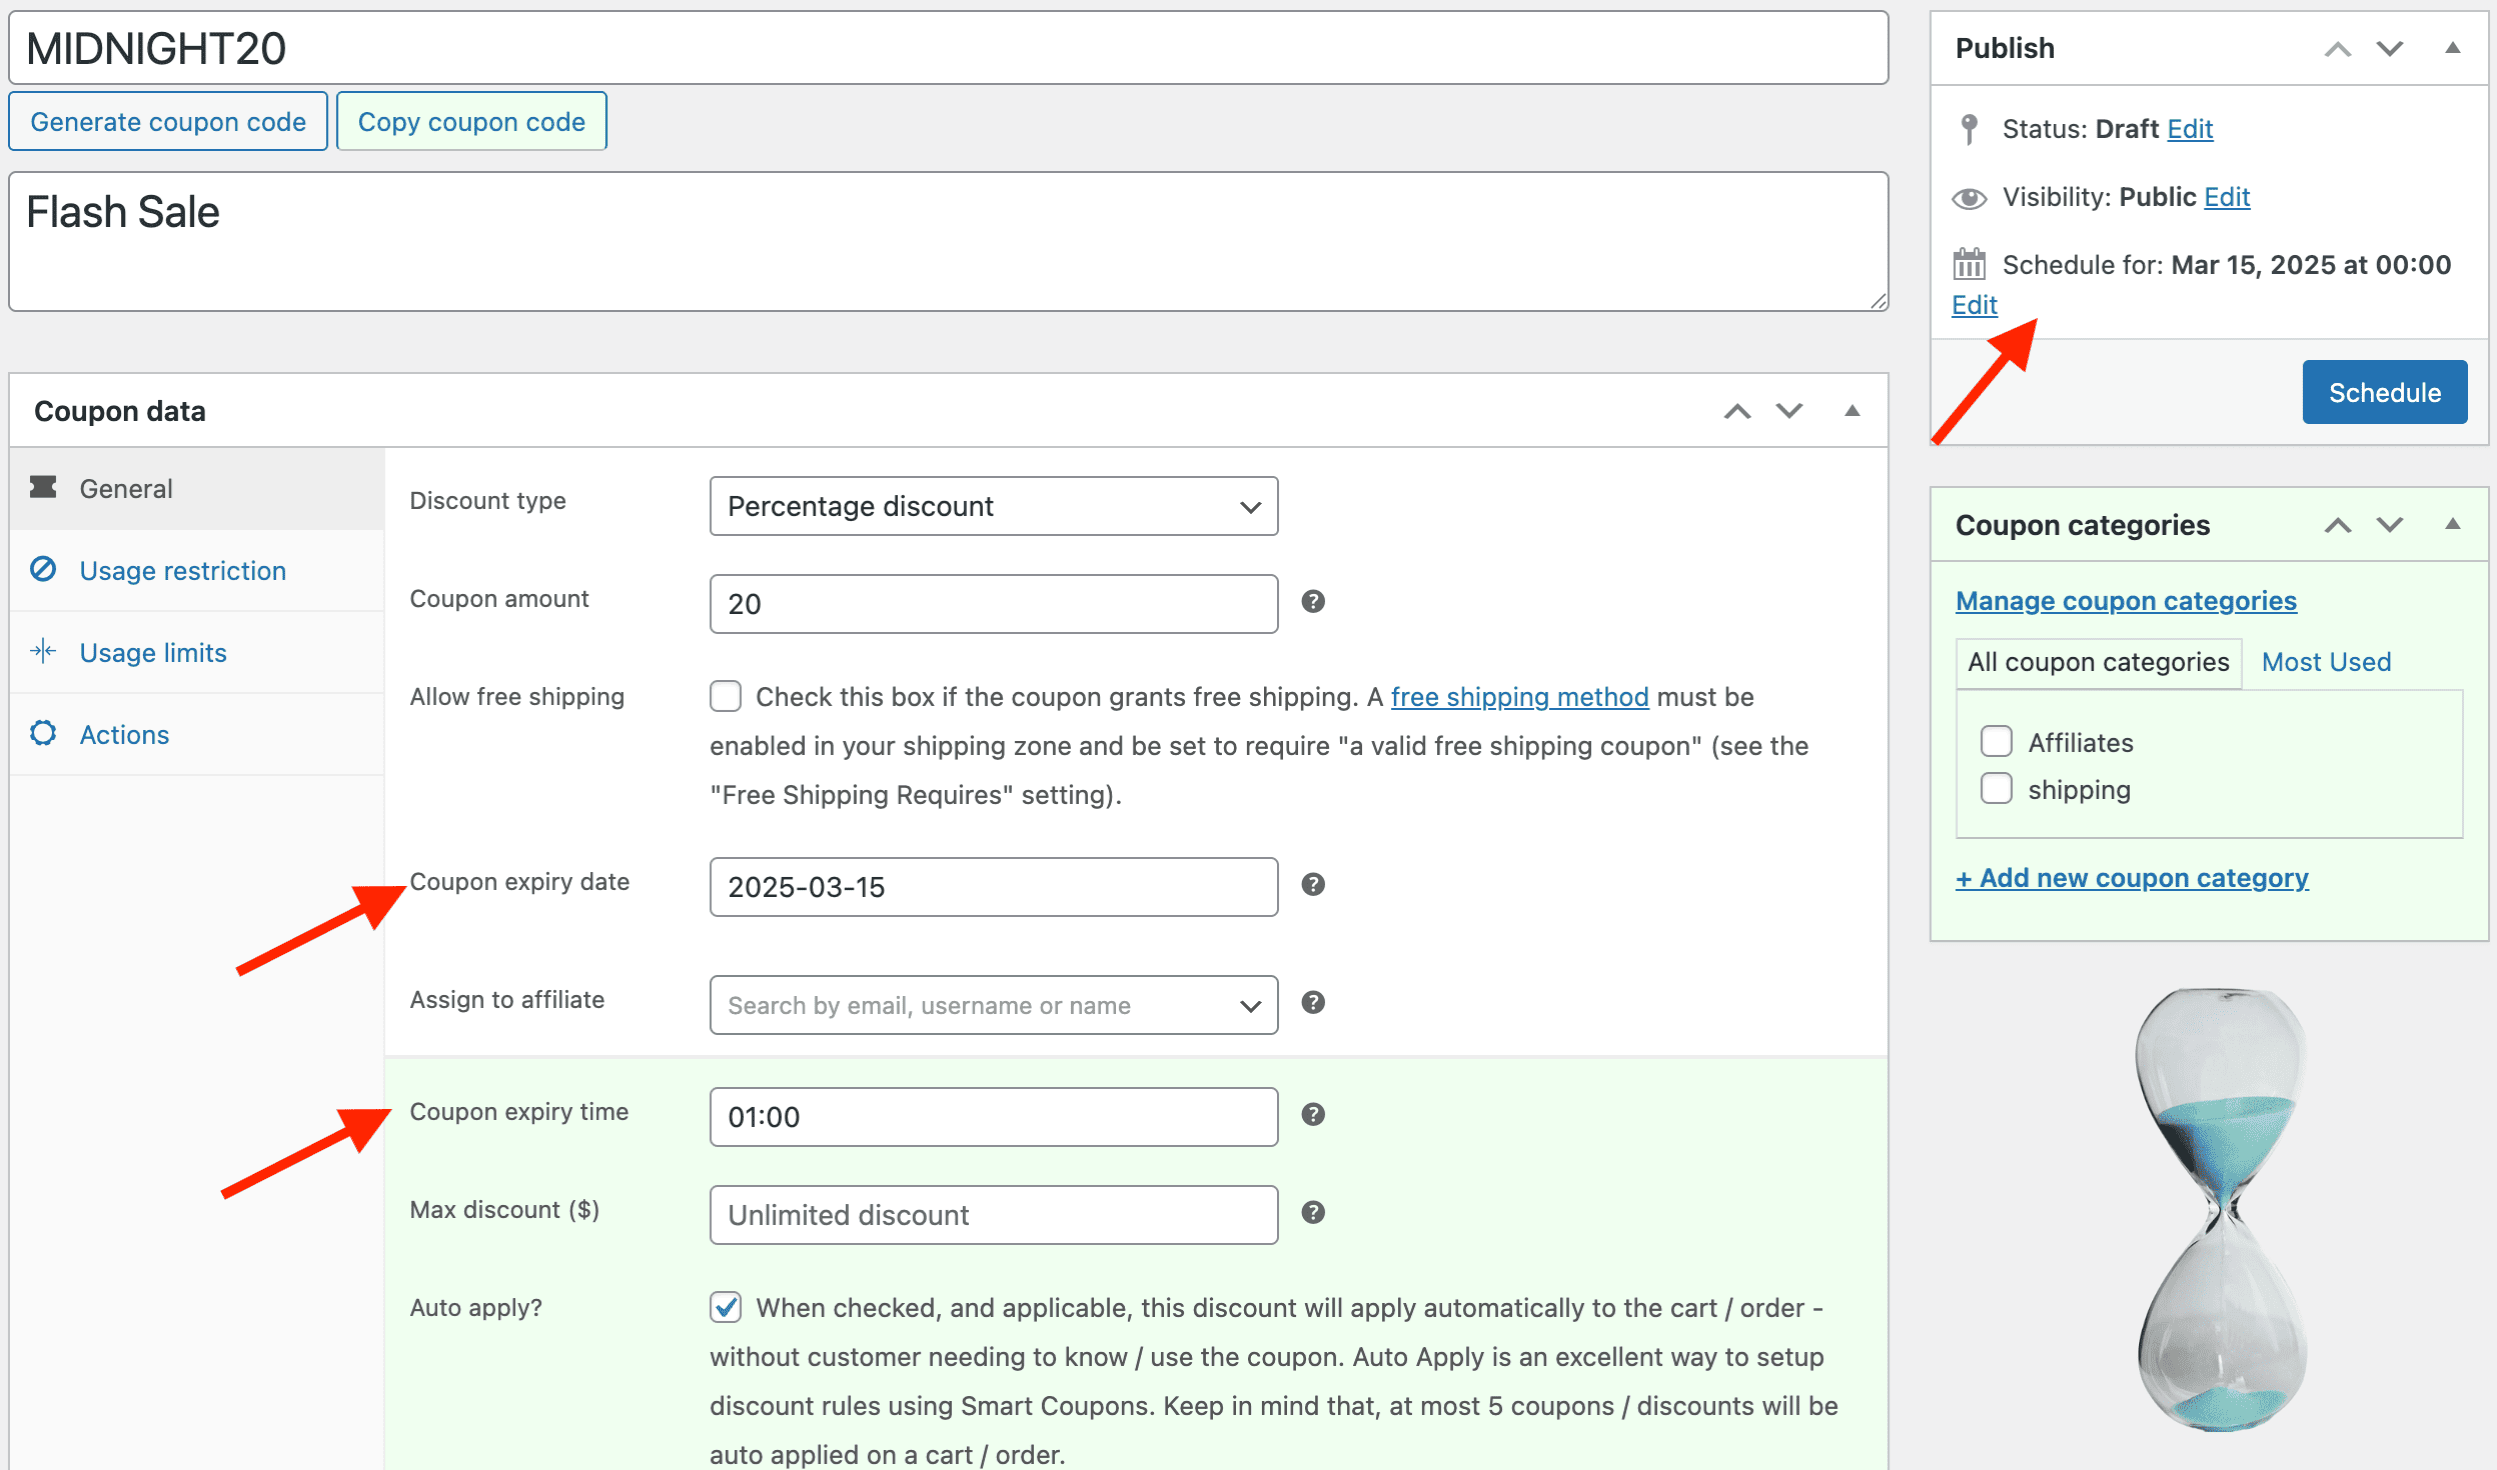Toggle the Allow free shipping checkbox
This screenshot has height=1470, width=2497.
pos(723,695)
